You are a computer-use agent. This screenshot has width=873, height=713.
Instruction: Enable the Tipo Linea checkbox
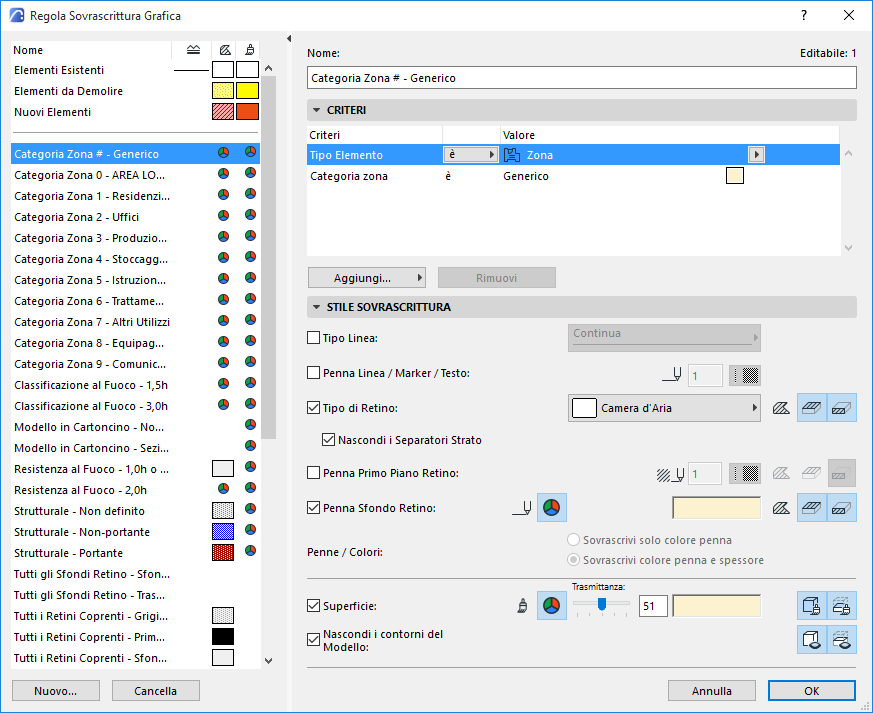click(x=314, y=339)
